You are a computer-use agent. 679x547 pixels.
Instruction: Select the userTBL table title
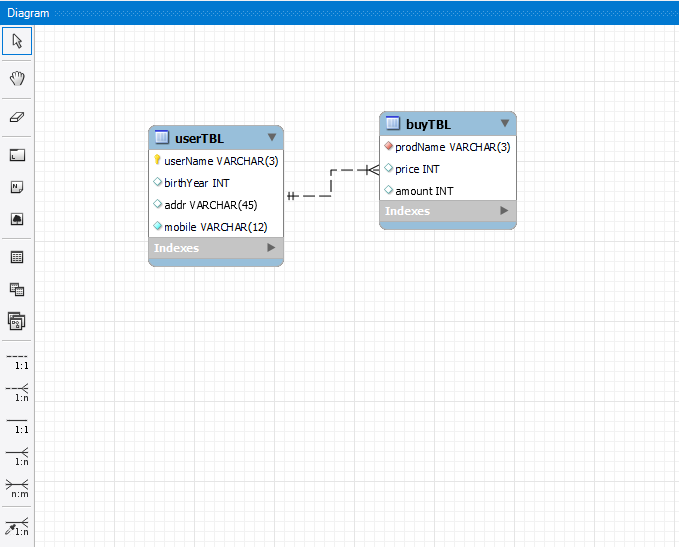[x=200, y=139]
